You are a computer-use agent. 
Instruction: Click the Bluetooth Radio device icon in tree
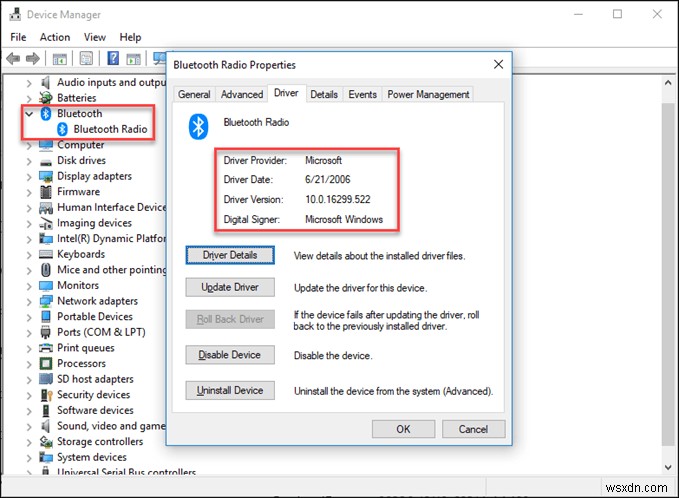coord(62,129)
